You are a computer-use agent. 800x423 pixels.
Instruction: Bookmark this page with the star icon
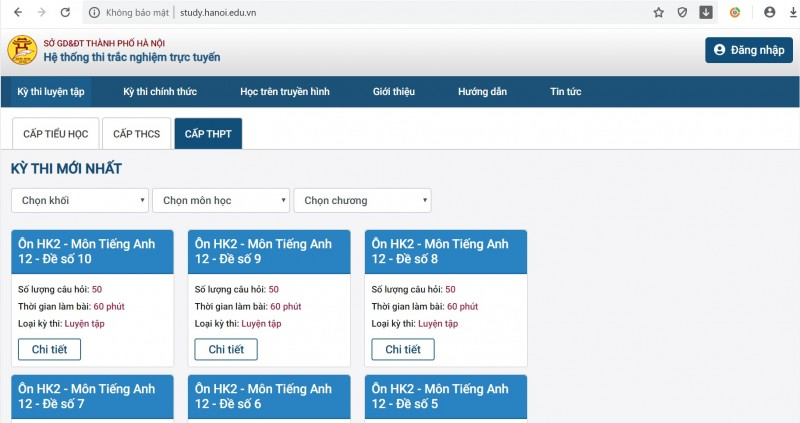658,13
